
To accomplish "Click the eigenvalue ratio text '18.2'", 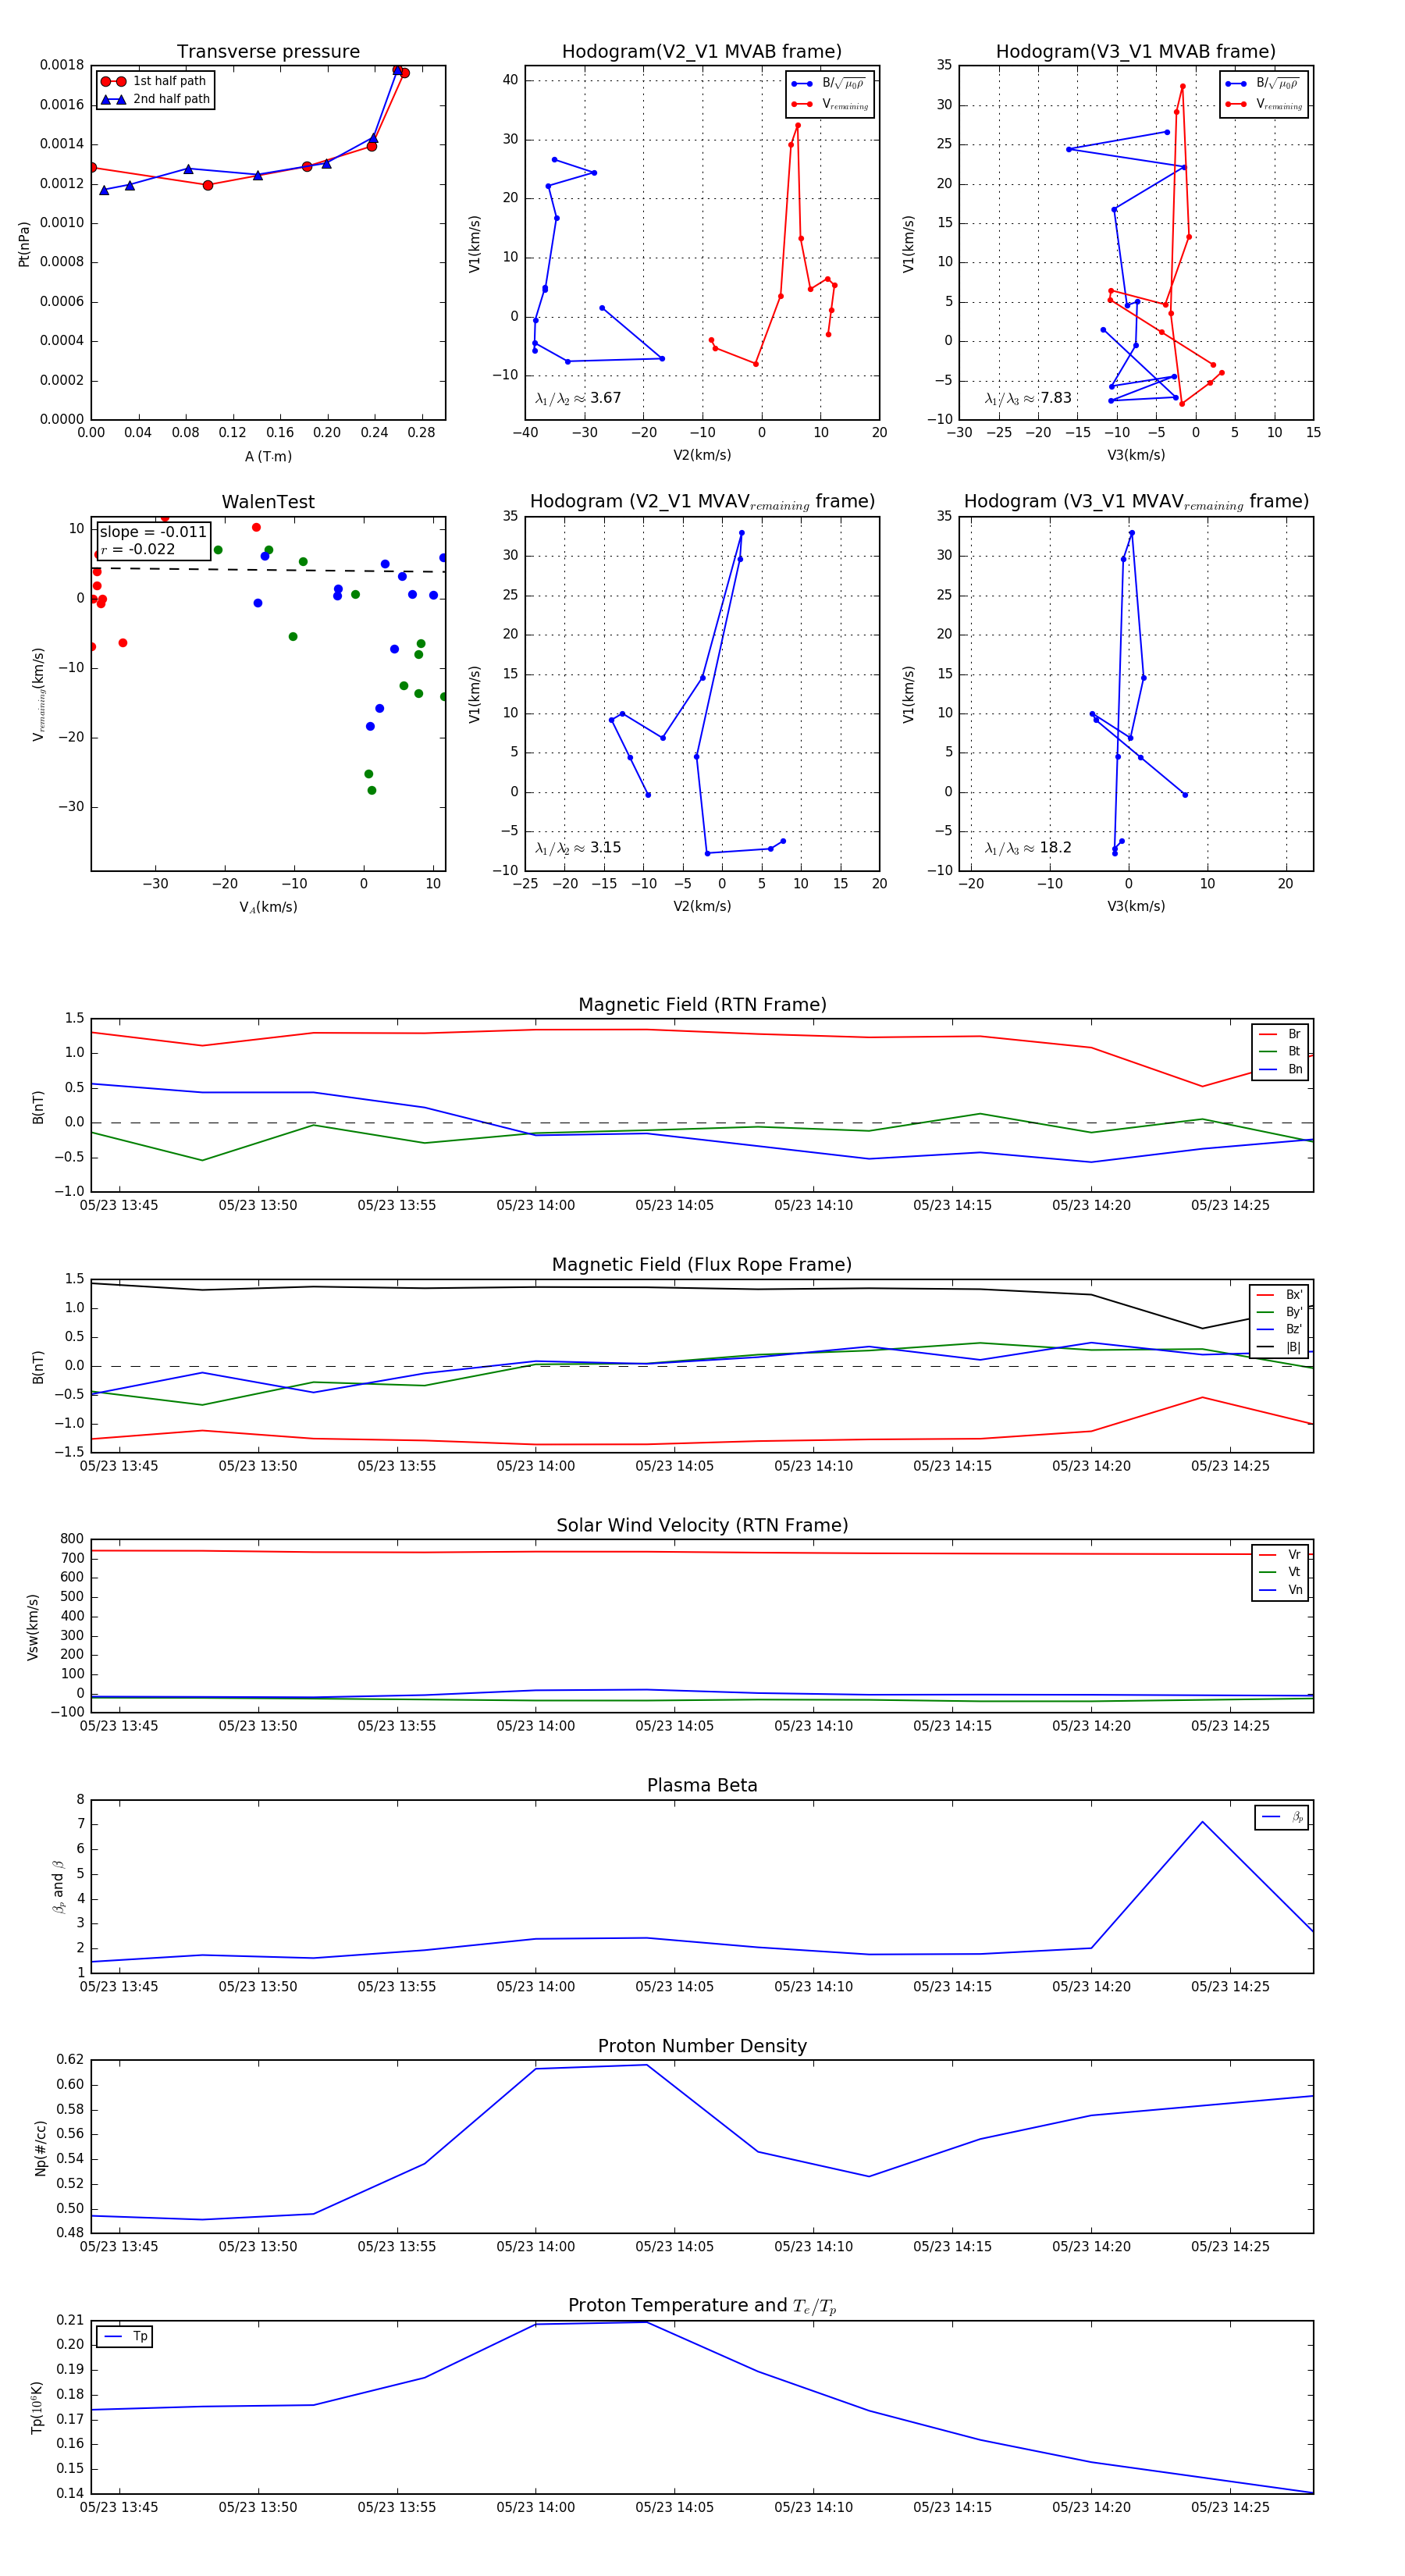I will coord(1055,848).
